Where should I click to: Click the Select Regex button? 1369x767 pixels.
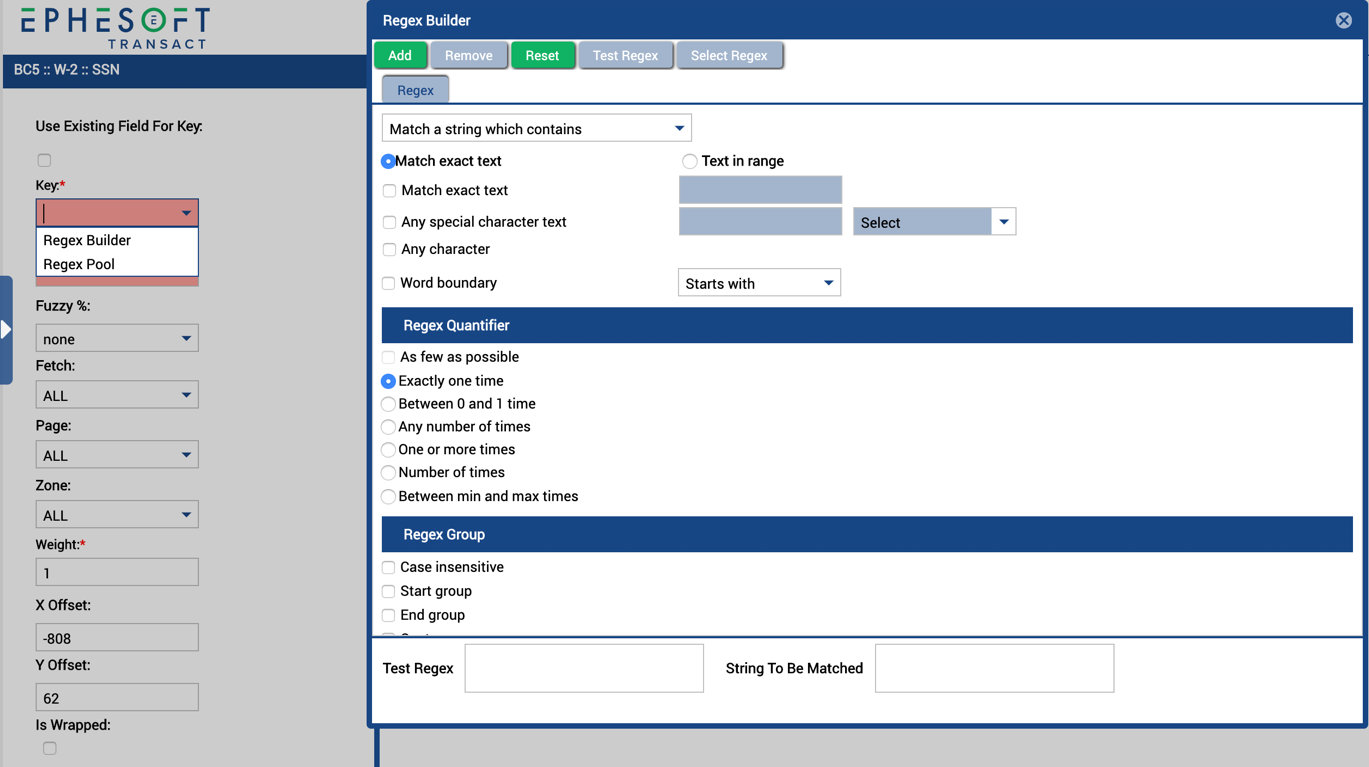coord(729,55)
